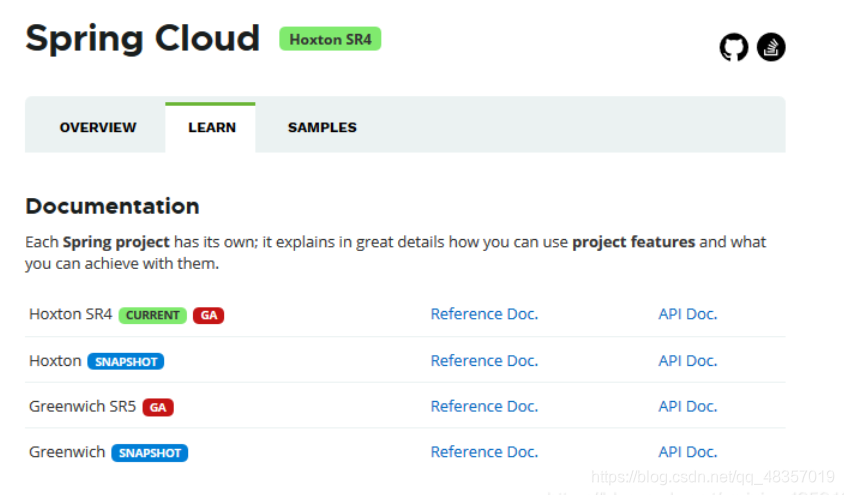Screen dimensions: 844x495
Task: Open API Doc for Hoxton snapshot
Action: (687, 360)
